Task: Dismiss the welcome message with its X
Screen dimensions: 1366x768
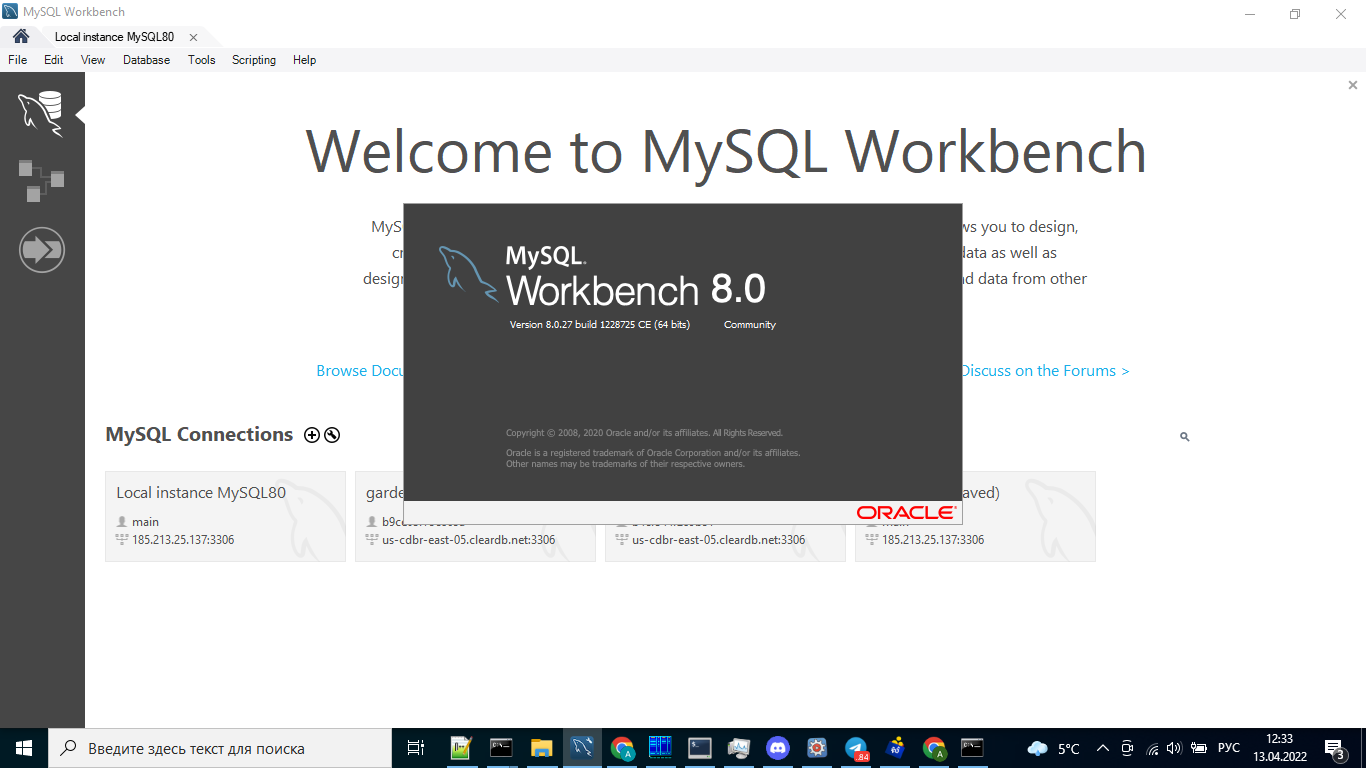Action: (1353, 86)
